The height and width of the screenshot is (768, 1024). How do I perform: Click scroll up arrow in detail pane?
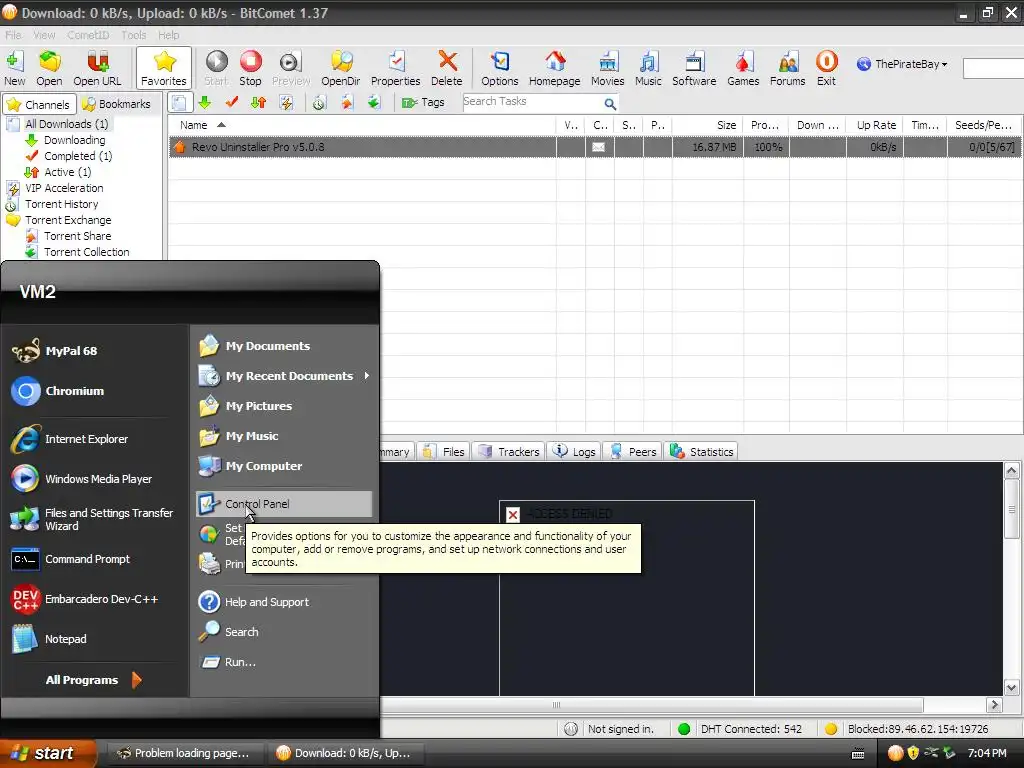[x=1011, y=471]
